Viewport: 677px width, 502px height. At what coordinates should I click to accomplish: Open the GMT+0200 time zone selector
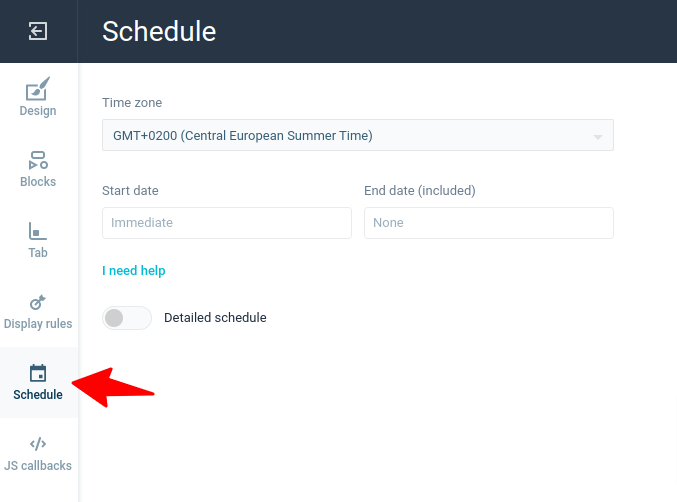click(x=357, y=135)
